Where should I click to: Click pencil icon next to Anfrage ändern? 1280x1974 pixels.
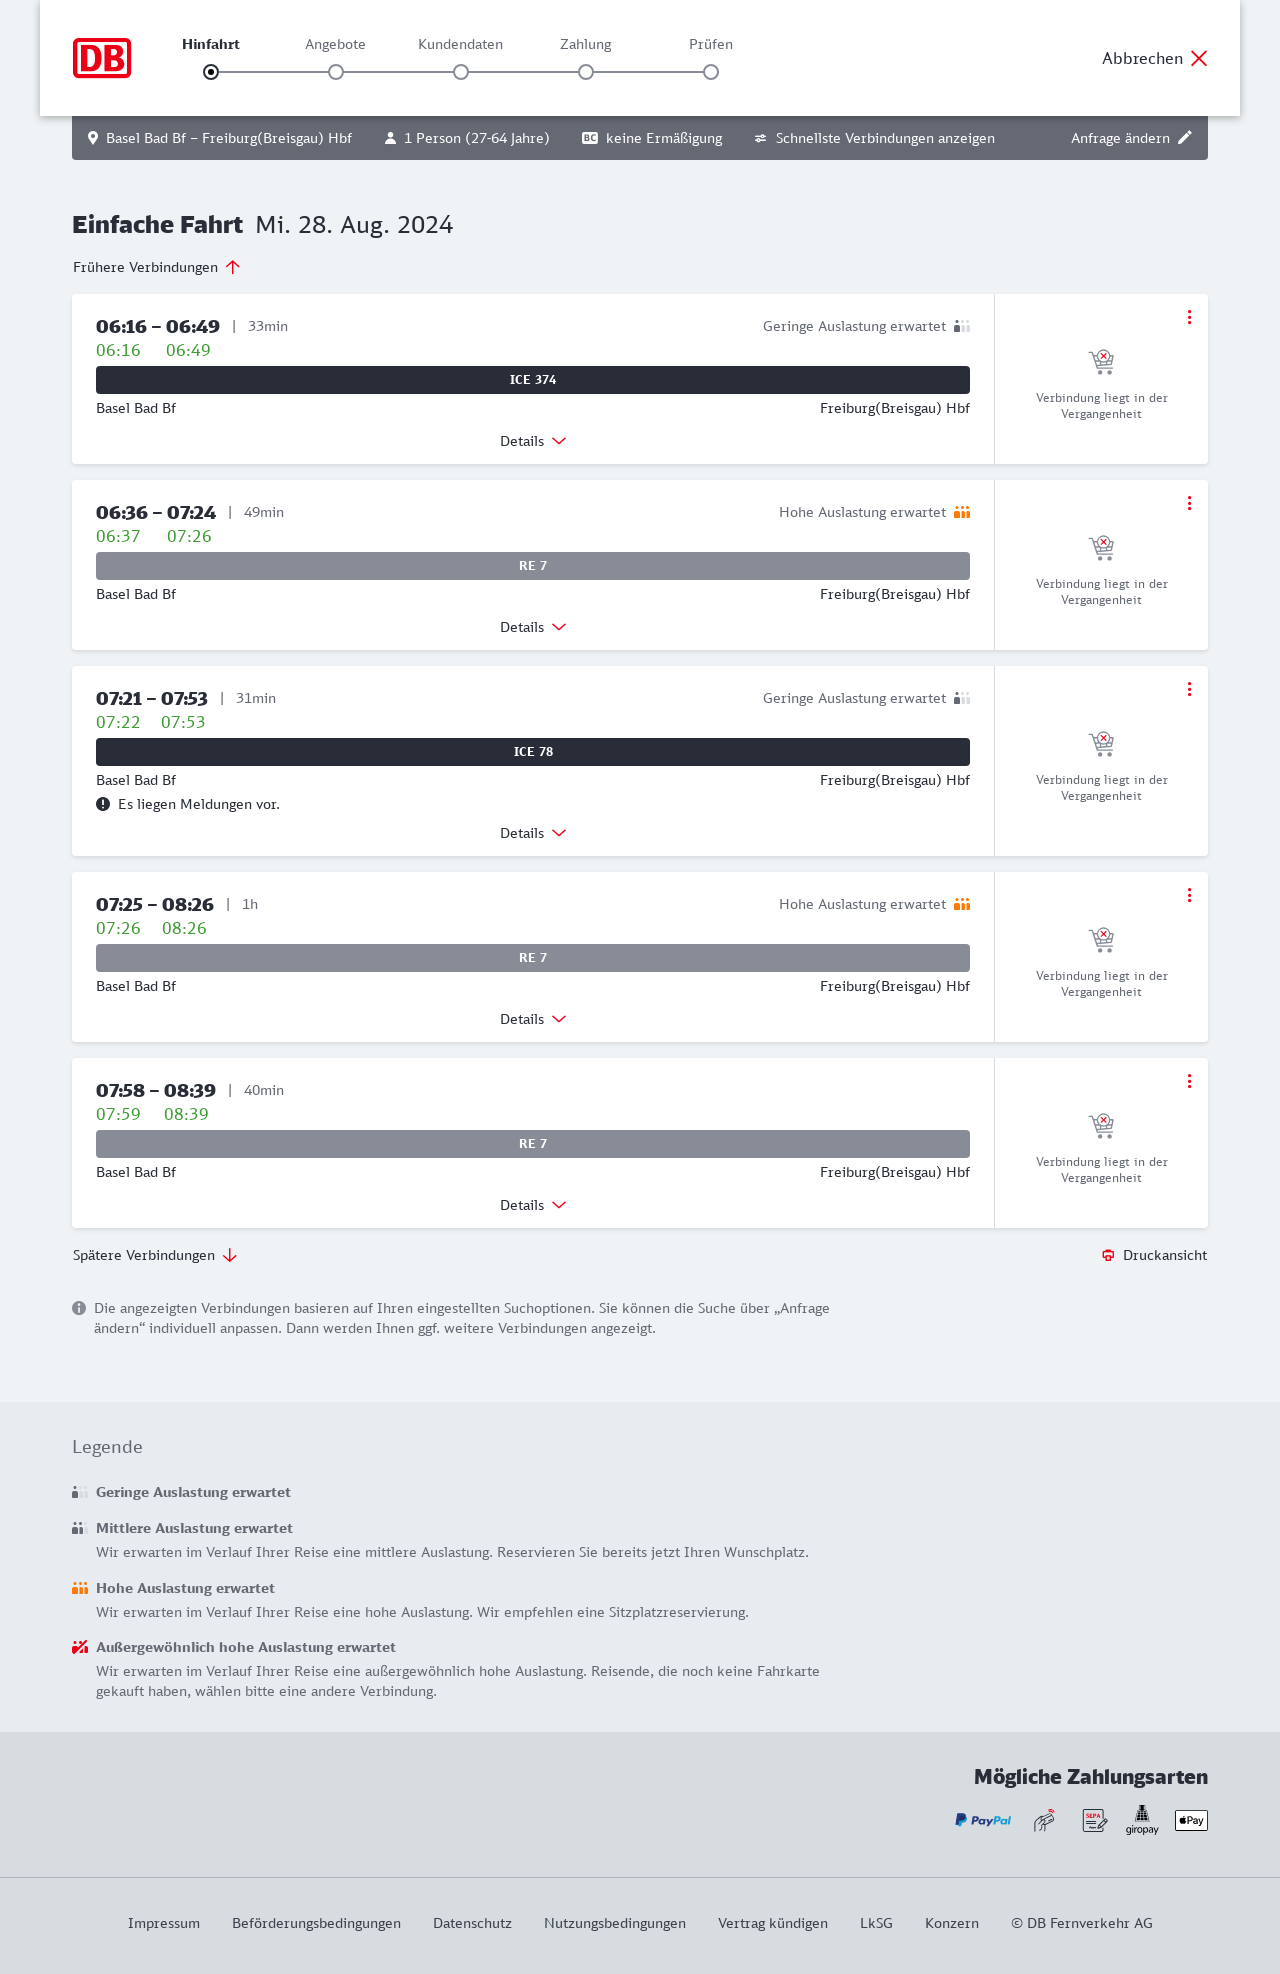coord(1185,138)
